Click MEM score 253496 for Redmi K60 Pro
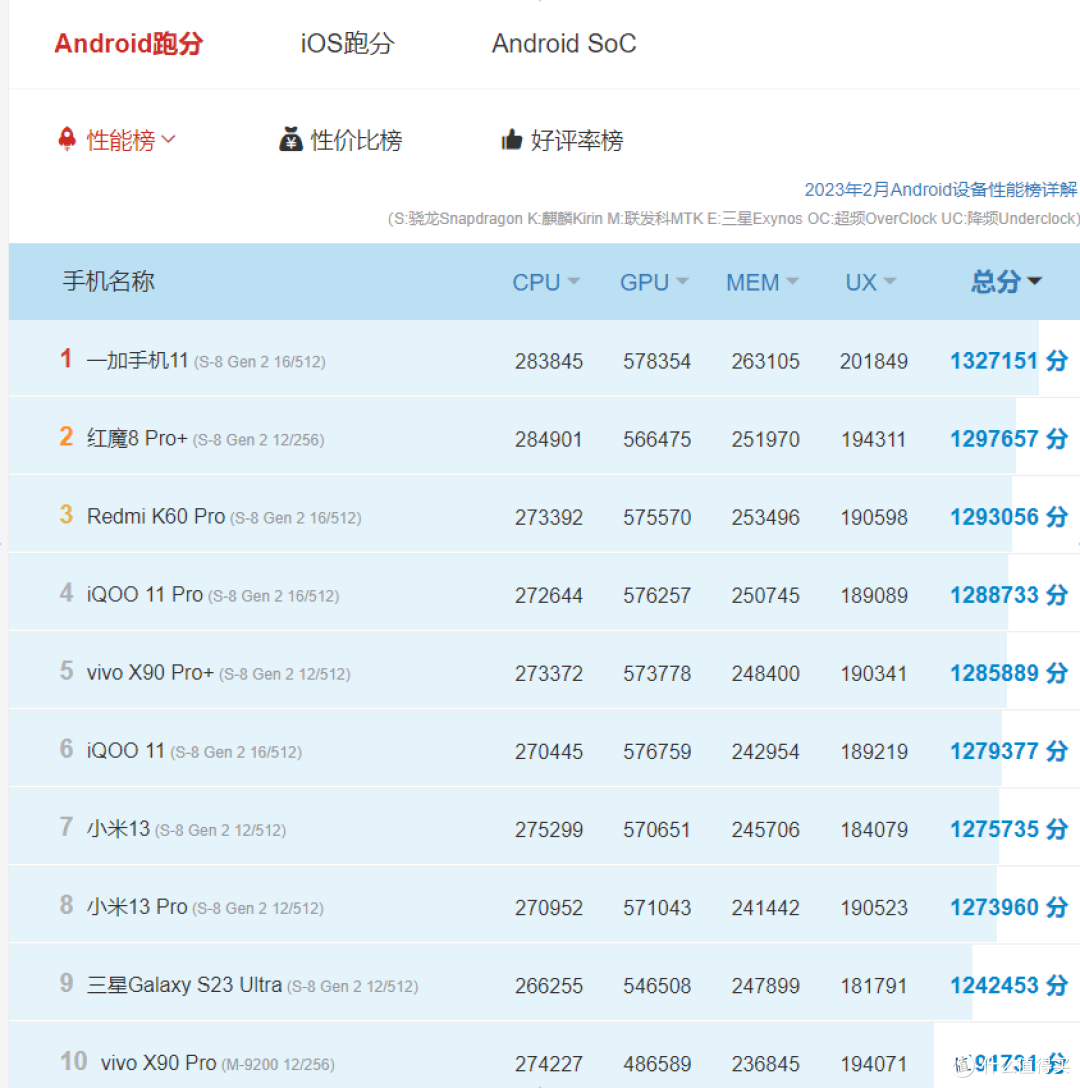The width and height of the screenshot is (1080, 1088). point(765,518)
